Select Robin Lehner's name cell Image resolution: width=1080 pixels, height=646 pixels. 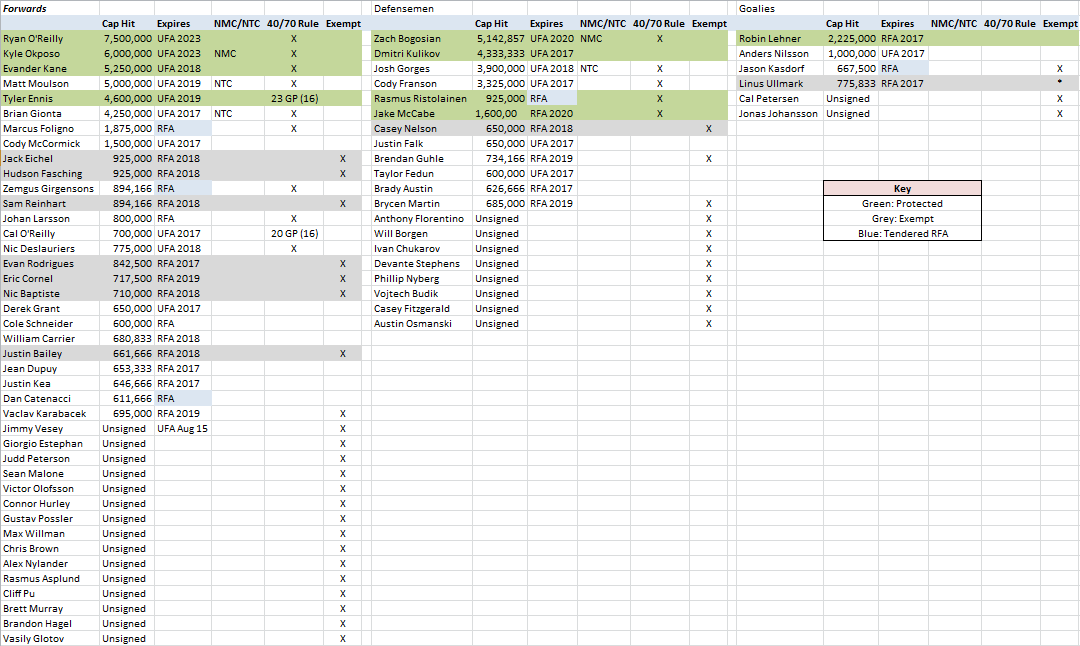[772, 39]
